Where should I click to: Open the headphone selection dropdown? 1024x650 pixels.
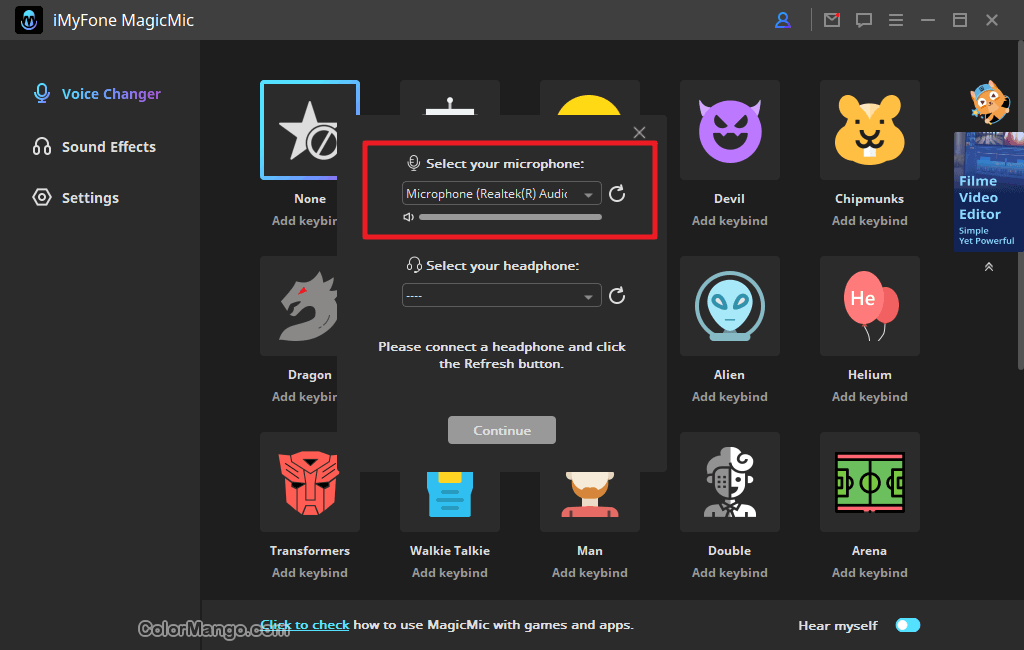point(501,296)
